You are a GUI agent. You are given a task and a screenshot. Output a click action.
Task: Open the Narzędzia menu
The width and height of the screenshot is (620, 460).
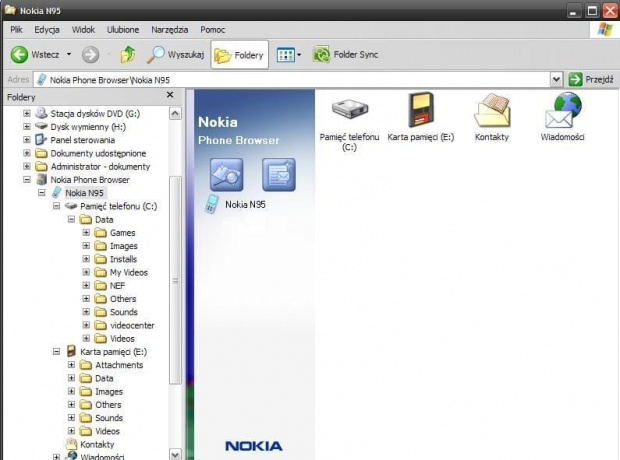(172, 30)
